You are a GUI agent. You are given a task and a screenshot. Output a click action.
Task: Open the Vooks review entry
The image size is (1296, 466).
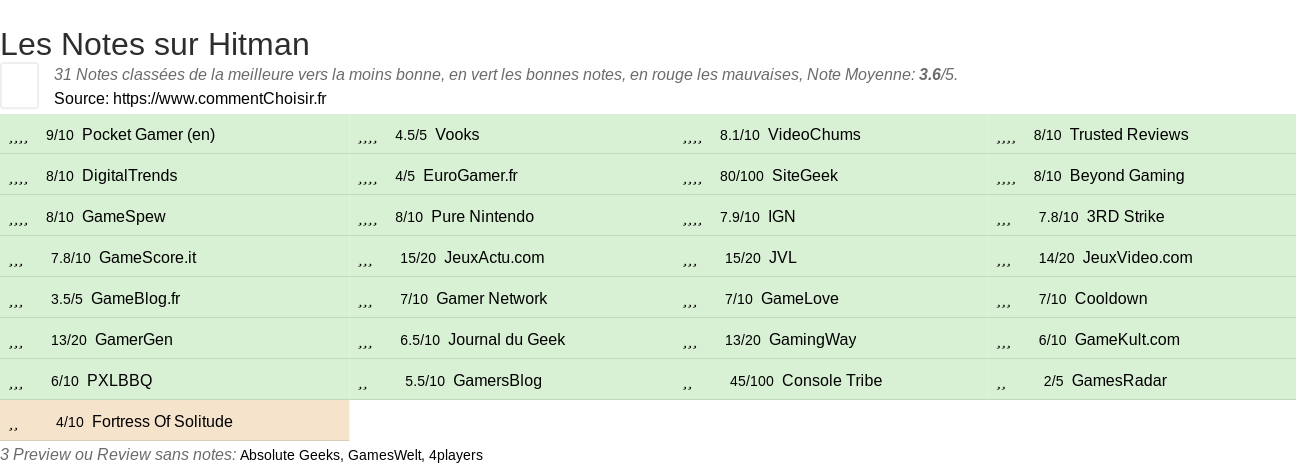coord(457,135)
